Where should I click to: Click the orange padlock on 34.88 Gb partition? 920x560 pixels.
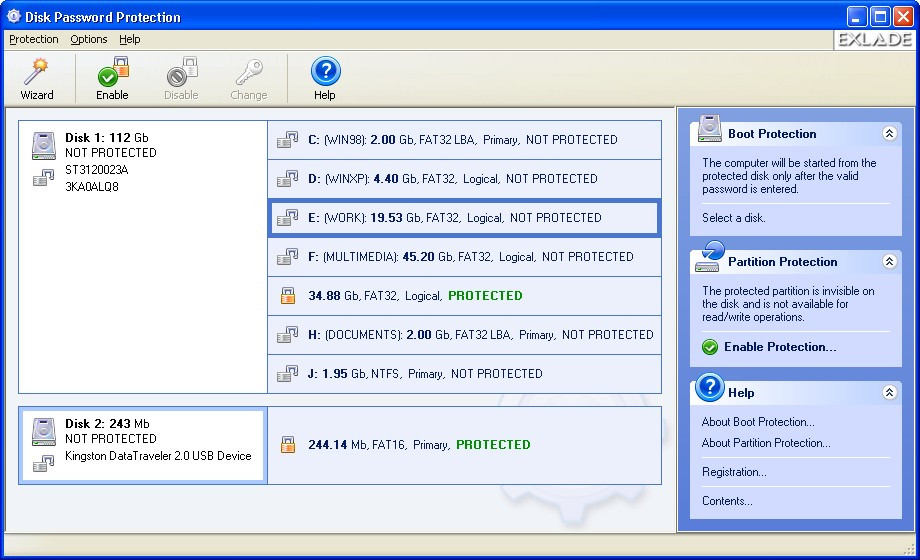[x=288, y=295]
